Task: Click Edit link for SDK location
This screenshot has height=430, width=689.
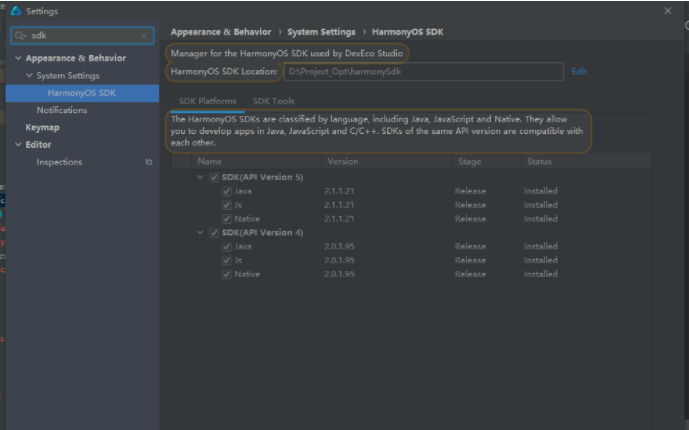Action: 579,72
